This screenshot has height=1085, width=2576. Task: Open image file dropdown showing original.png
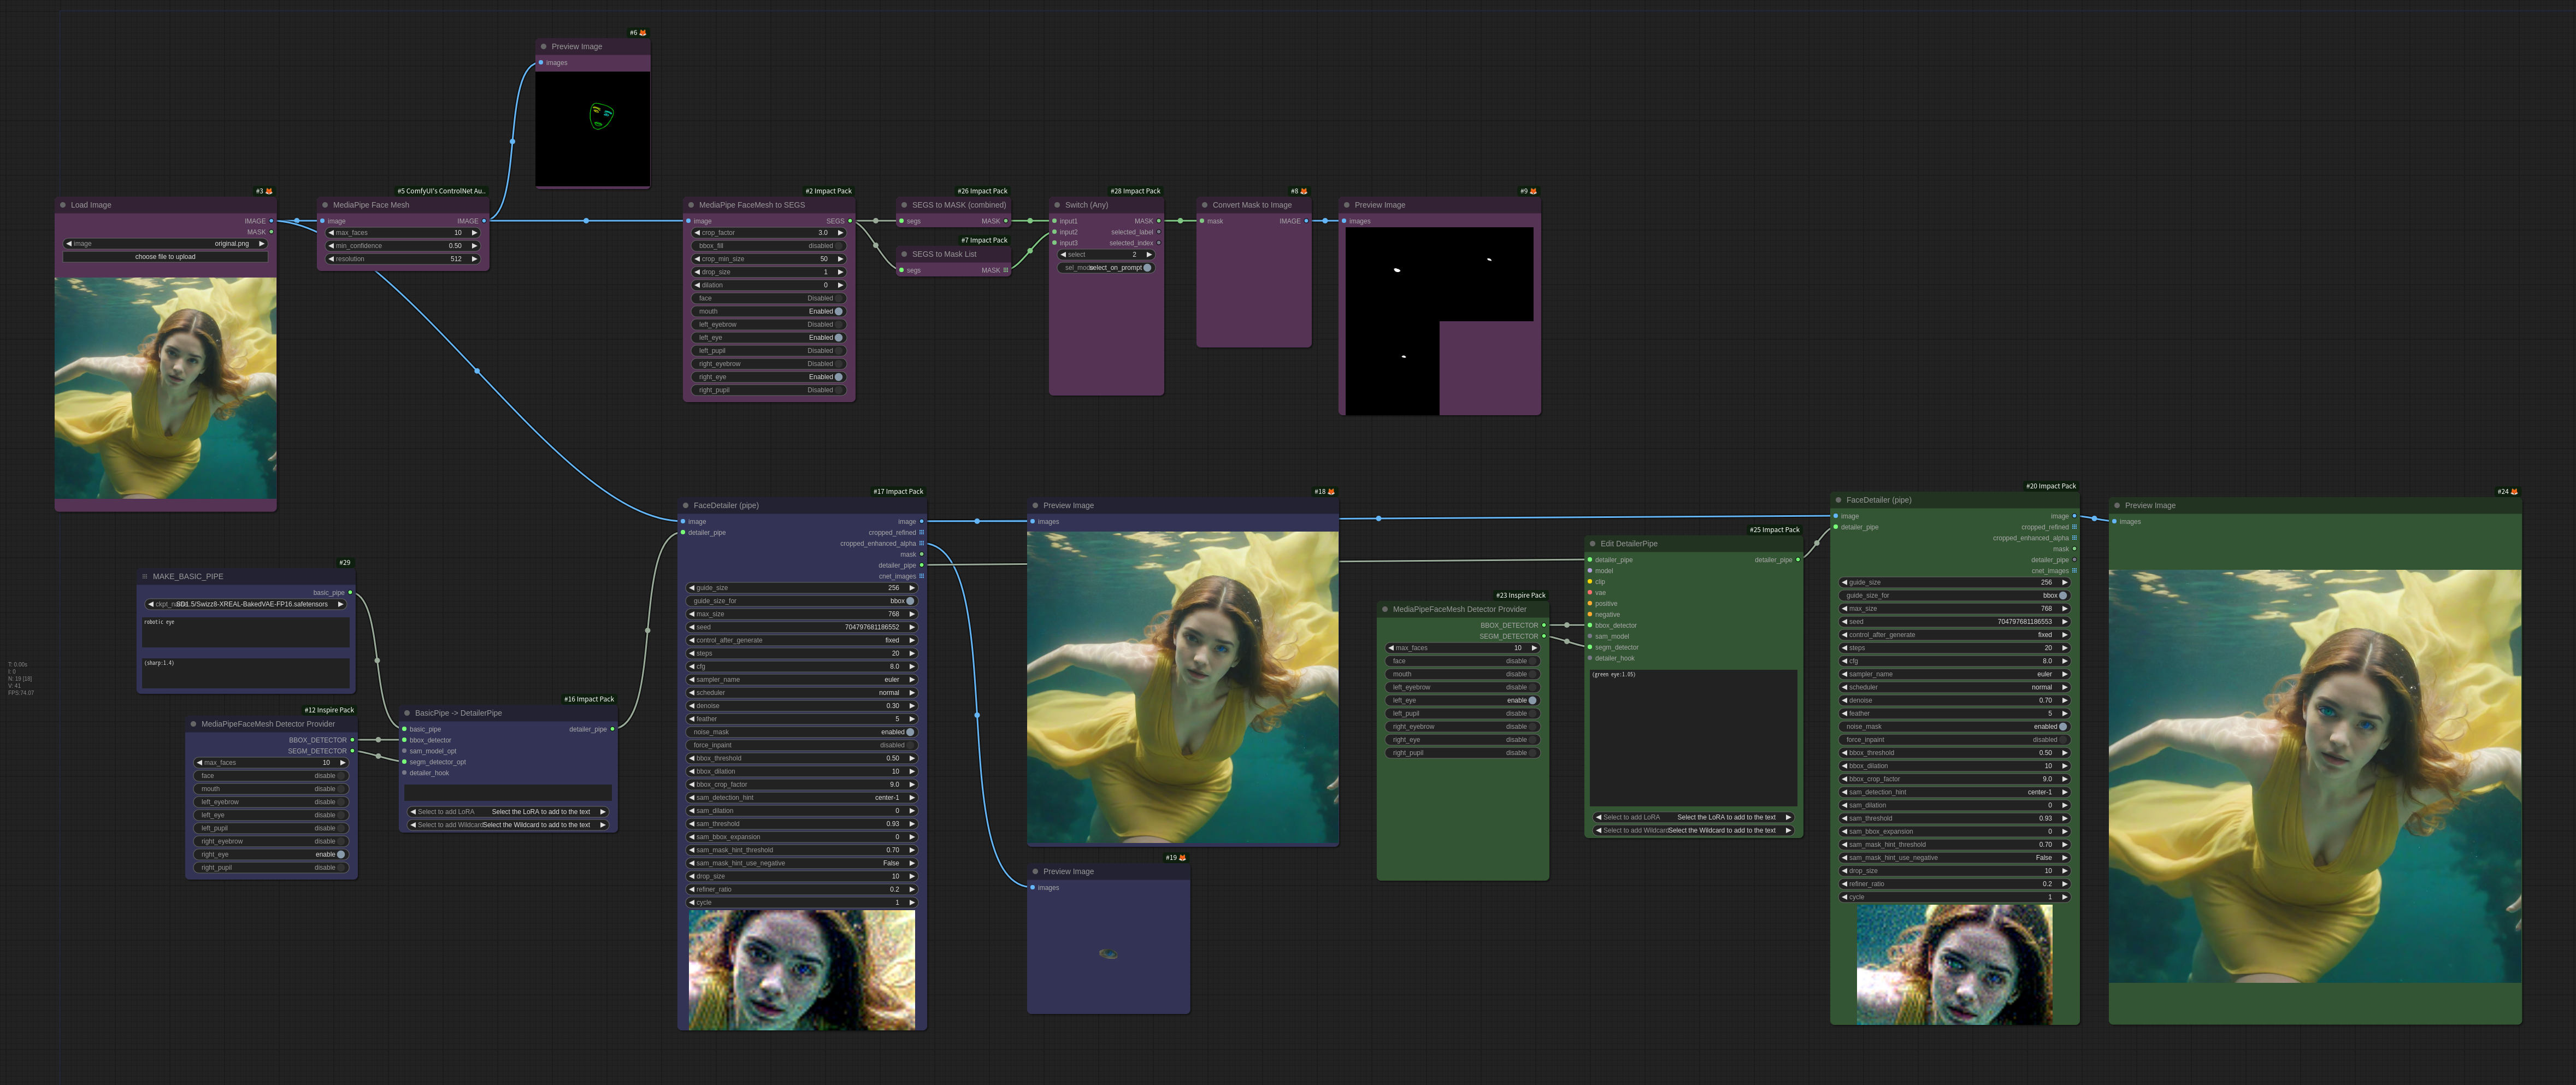pyautogui.click(x=165, y=244)
